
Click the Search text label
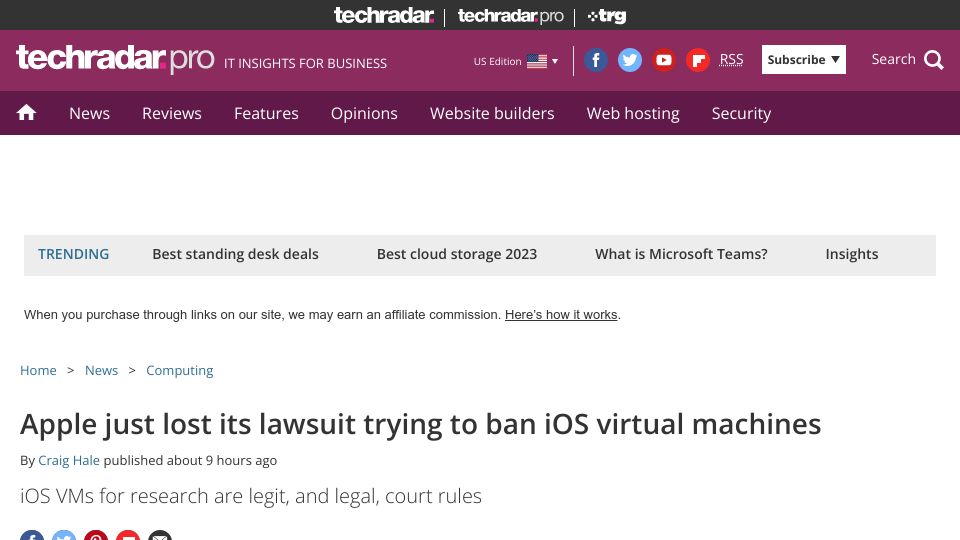pos(893,59)
